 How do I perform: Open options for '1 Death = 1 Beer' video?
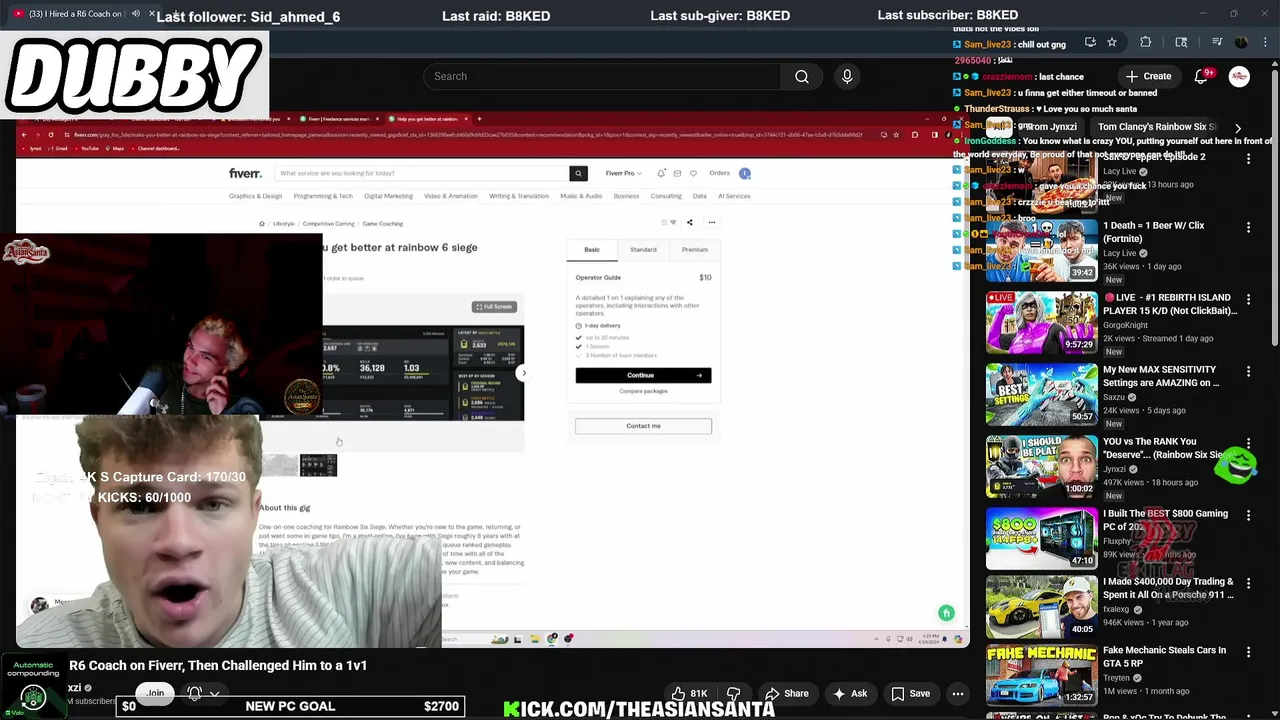[x=1248, y=227]
